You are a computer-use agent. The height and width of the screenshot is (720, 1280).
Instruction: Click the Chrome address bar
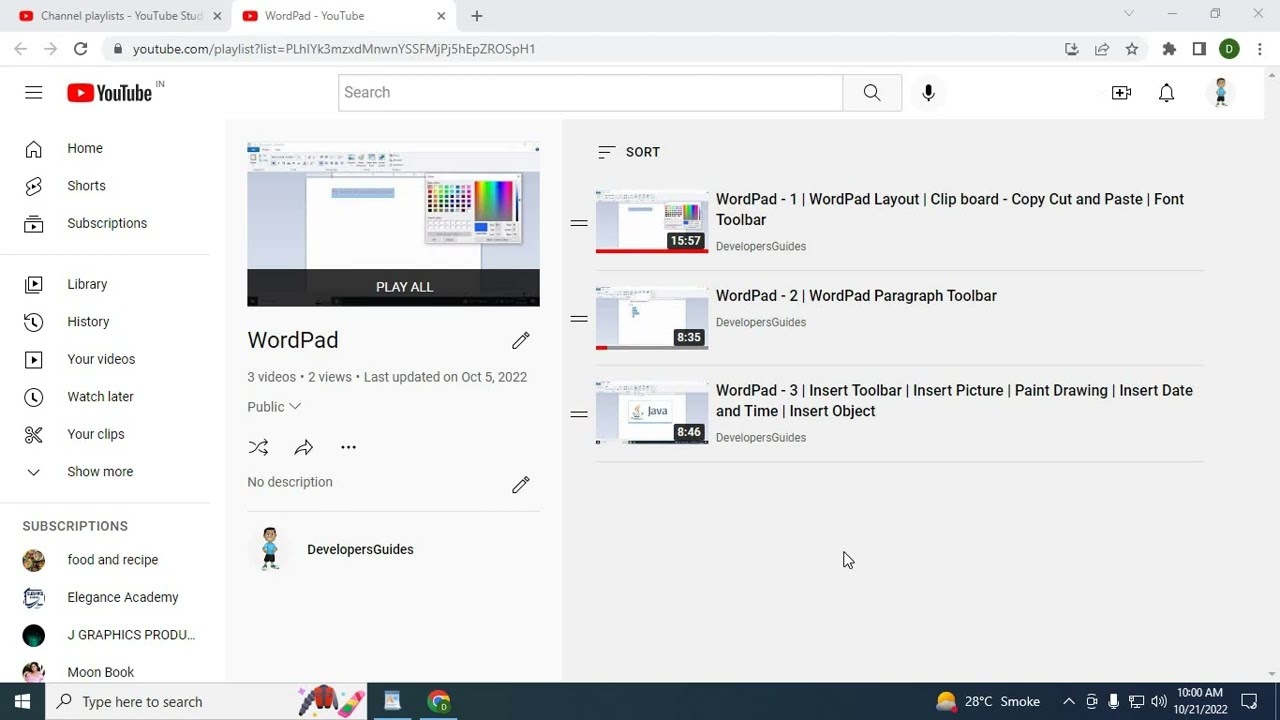point(590,48)
